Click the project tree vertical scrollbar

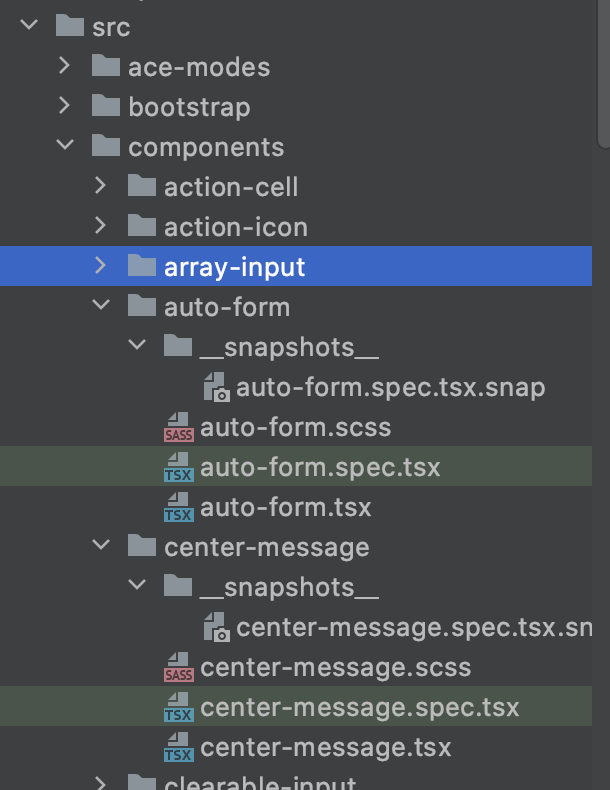pyautogui.click(x=603, y=73)
